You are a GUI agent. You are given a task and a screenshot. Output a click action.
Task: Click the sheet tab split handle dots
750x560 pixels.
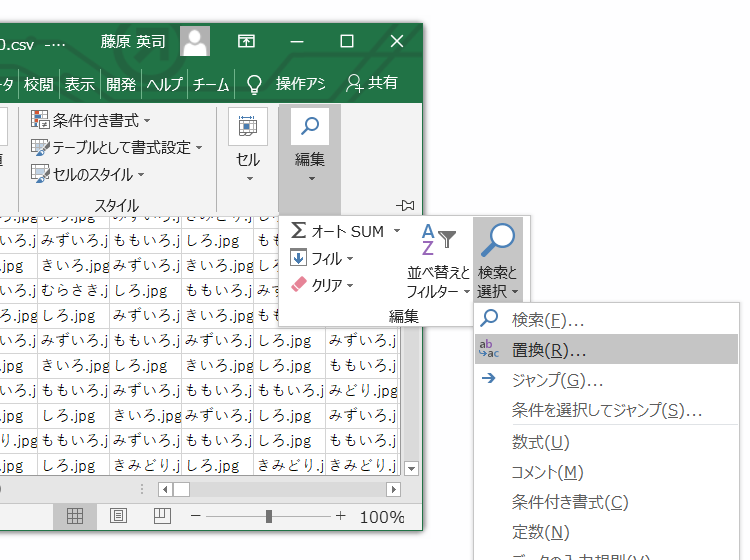pos(142,490)
